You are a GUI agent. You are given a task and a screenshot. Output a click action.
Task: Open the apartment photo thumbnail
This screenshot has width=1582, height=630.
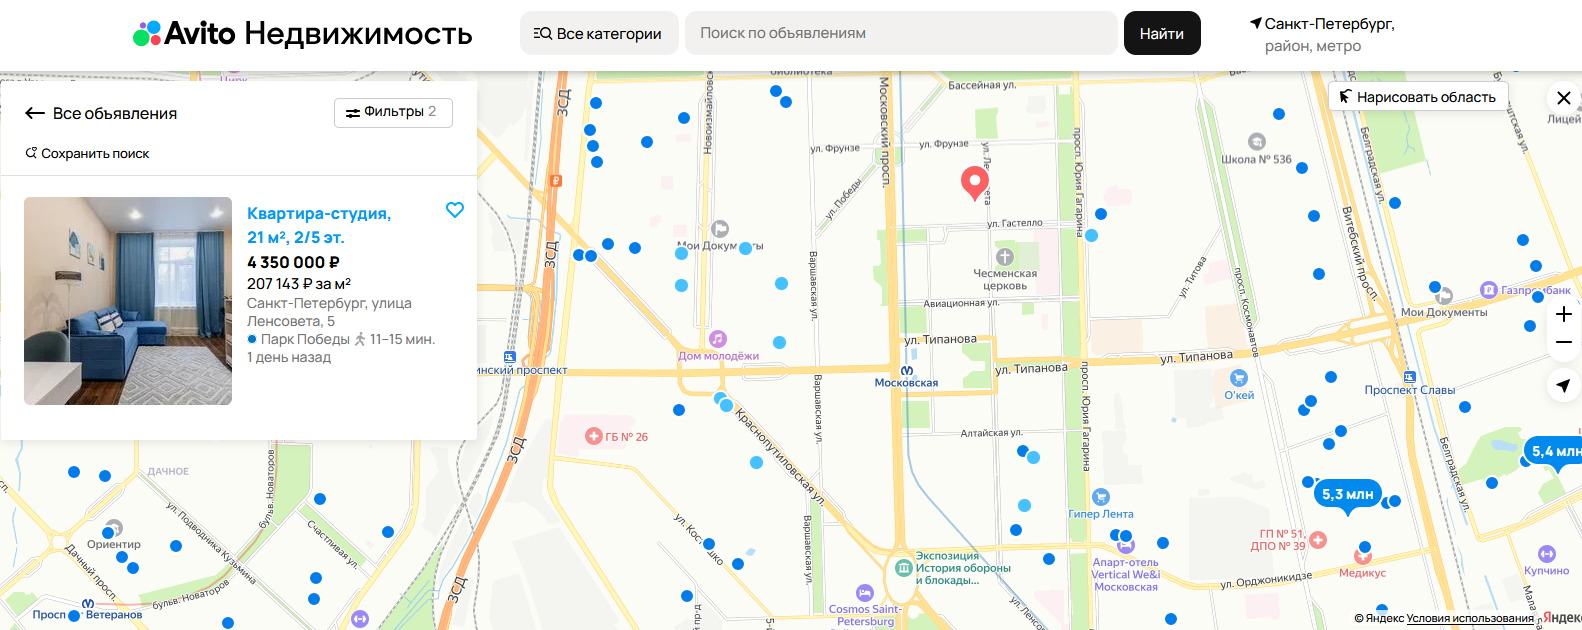(128, 301)
